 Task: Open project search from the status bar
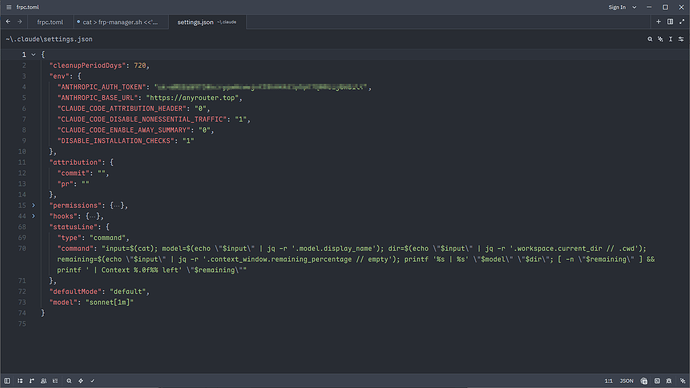click(x=69, y=381)
